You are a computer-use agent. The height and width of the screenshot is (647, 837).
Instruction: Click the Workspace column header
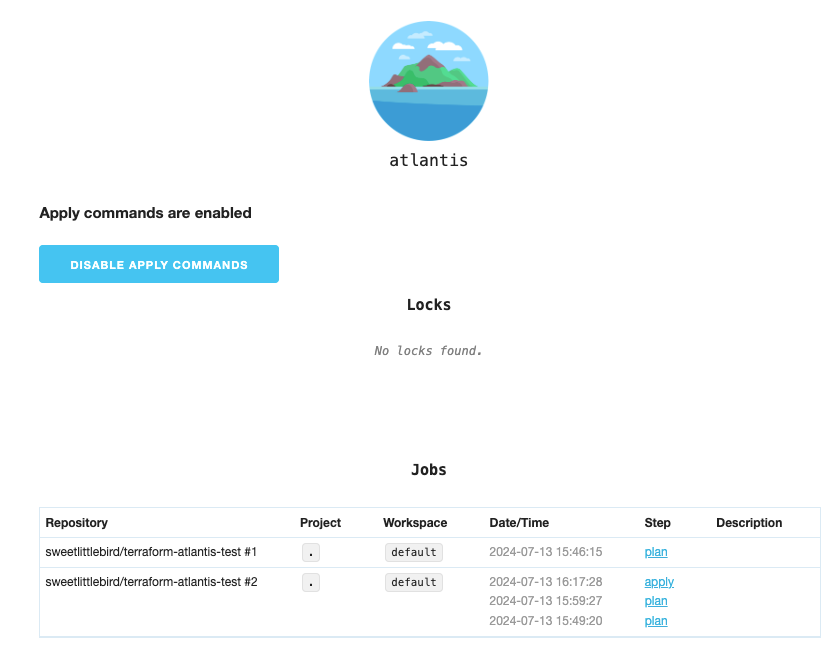click(x=415, y=523)
